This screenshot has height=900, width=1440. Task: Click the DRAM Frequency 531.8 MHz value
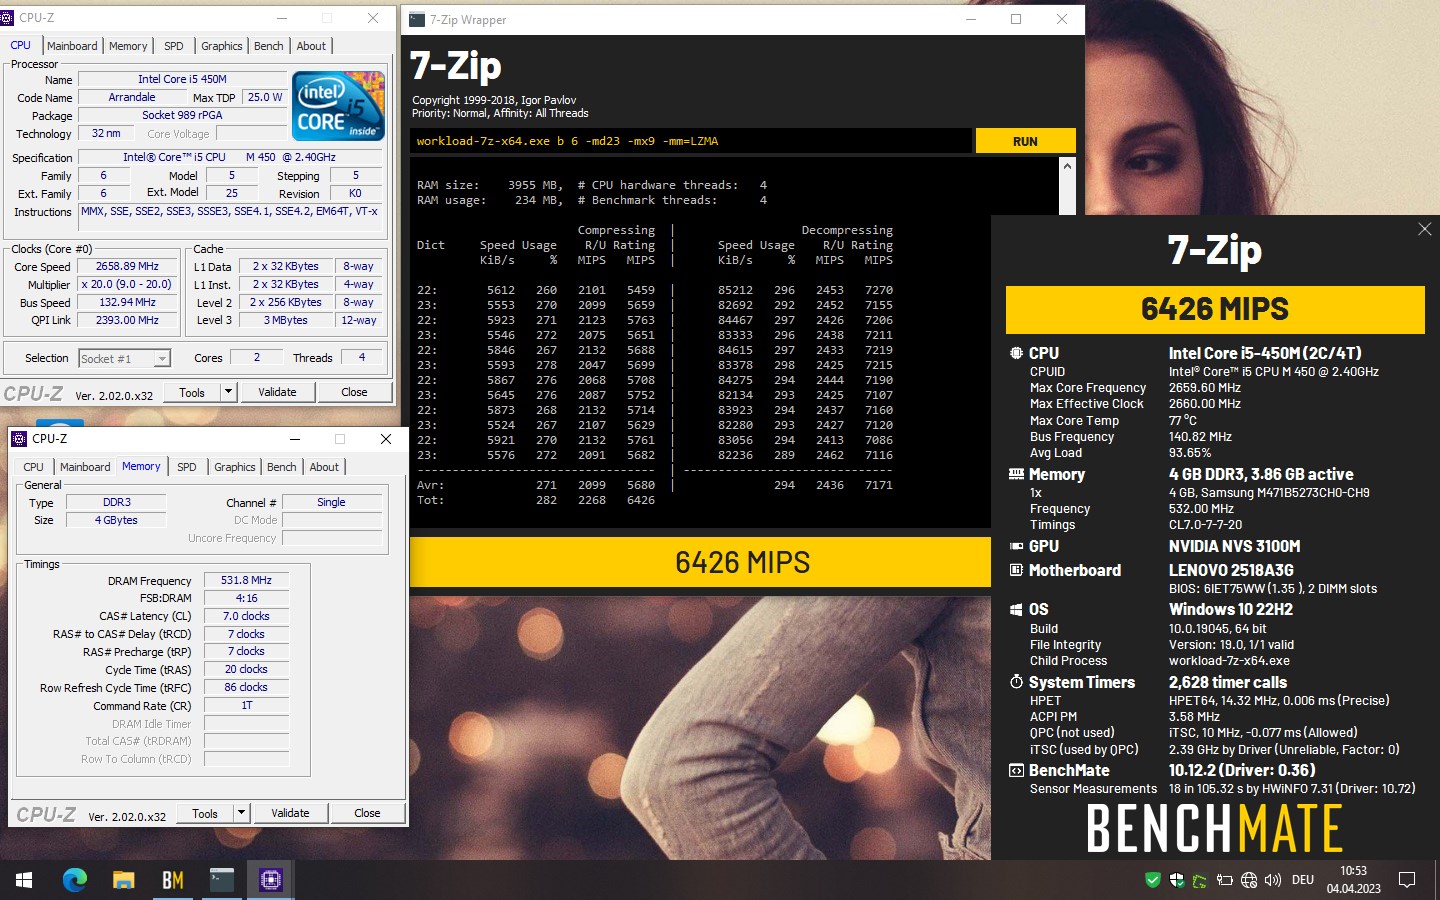(246, 580)
